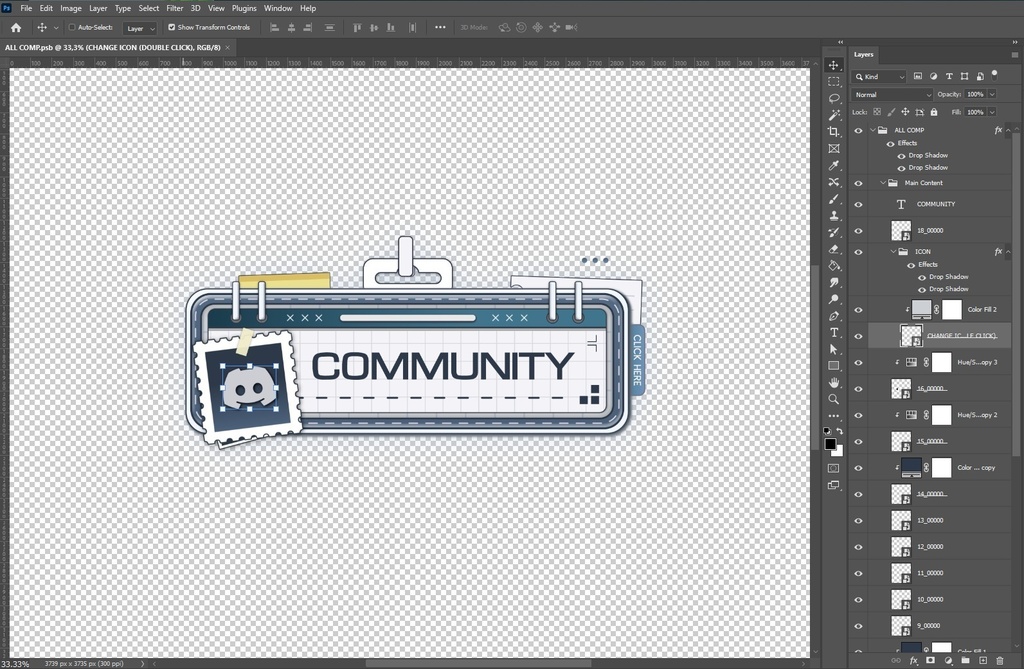Click the Home icon in options bar
The image size is (1024, 669).
pyautogui.click(x=16, y=27)
